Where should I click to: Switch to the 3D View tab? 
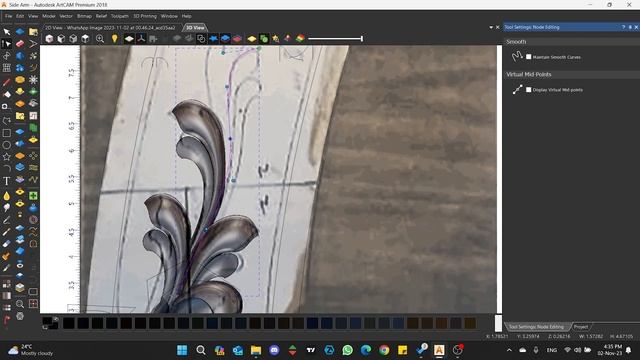(x=195, y=28)
